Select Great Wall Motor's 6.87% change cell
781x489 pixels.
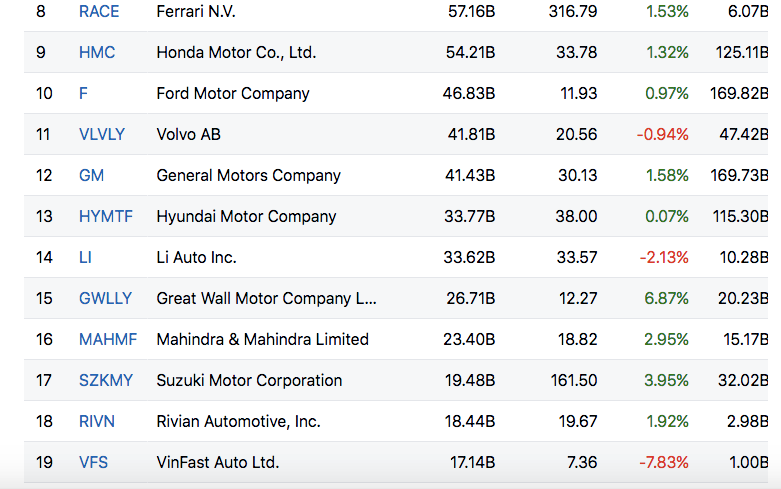point(667,298)
